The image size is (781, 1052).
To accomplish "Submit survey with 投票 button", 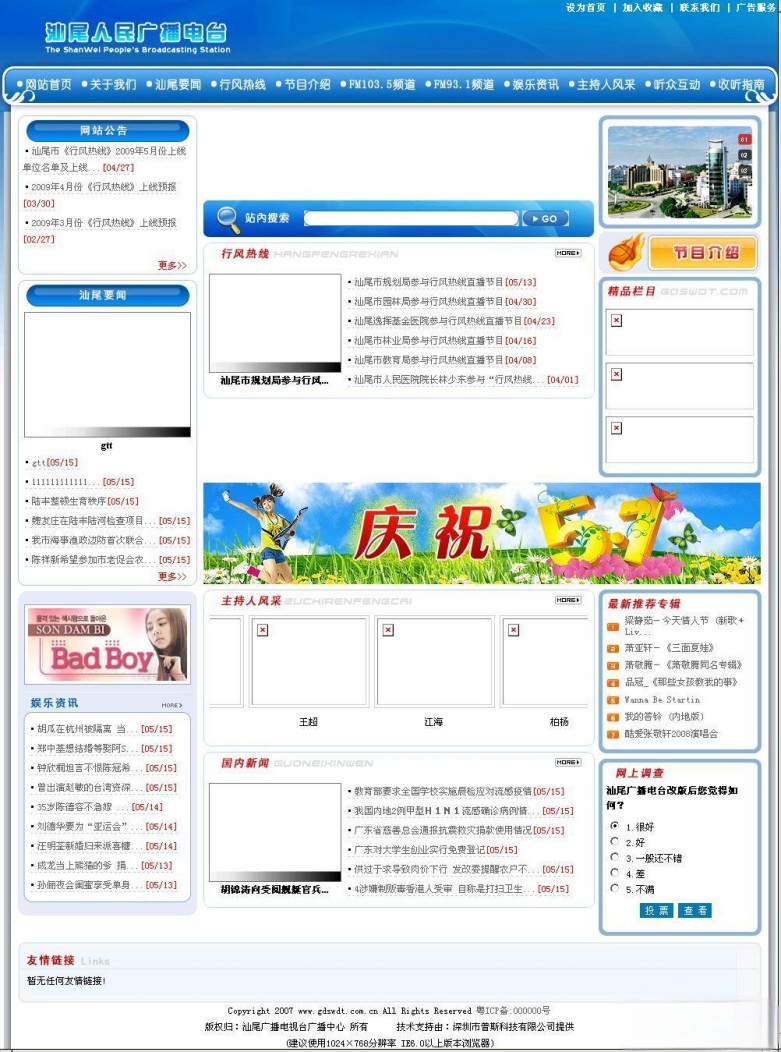I will [656, 910].
